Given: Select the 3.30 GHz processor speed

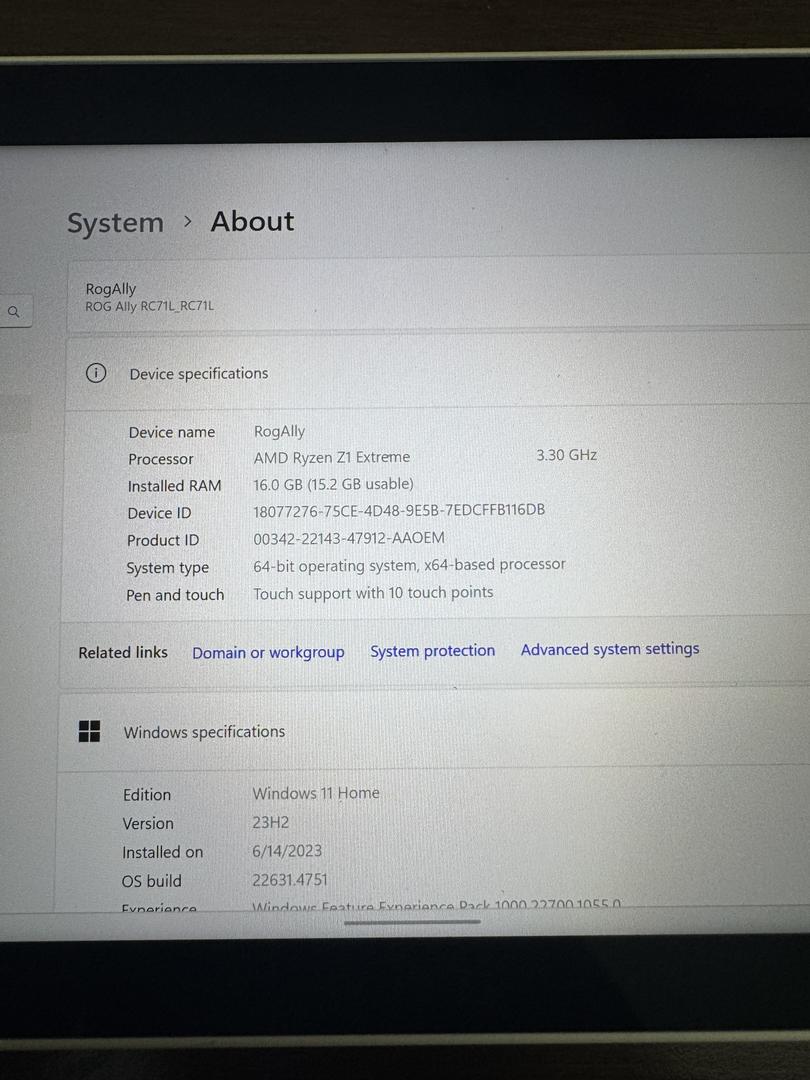Looking at the screenshot, I should 566,455.
